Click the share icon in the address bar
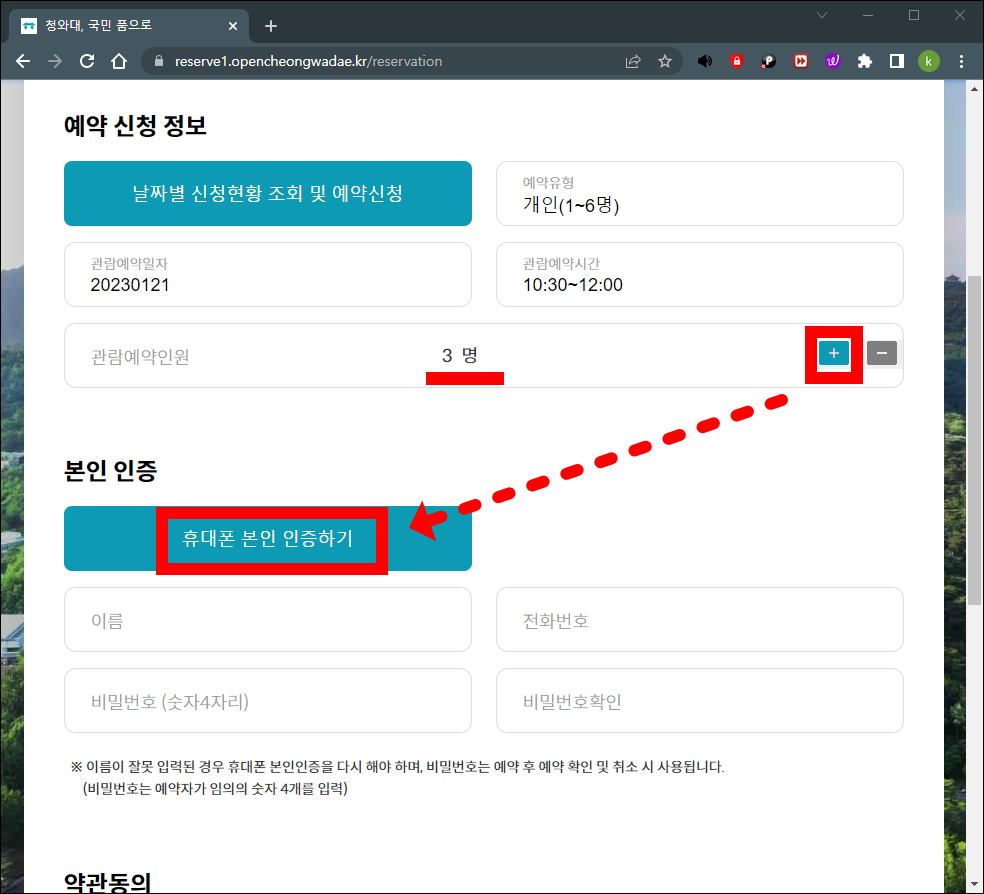Viewport: 984px width, 894px height. (632, 61)
